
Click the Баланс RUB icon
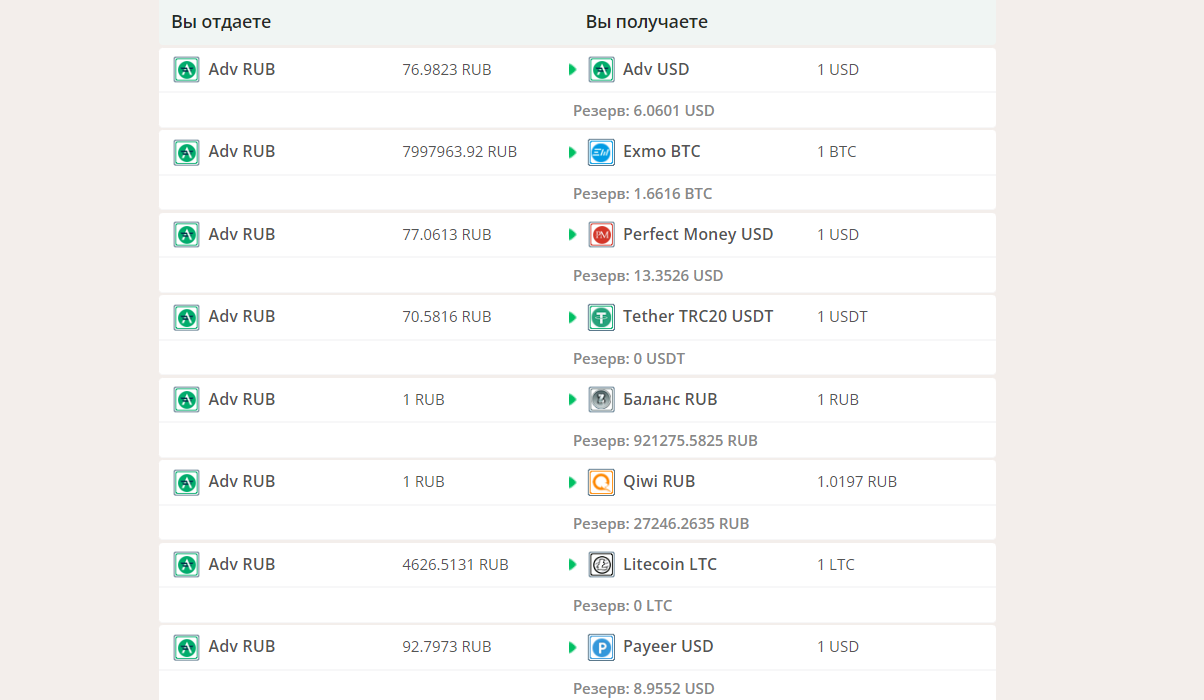(x=601, y=399)
